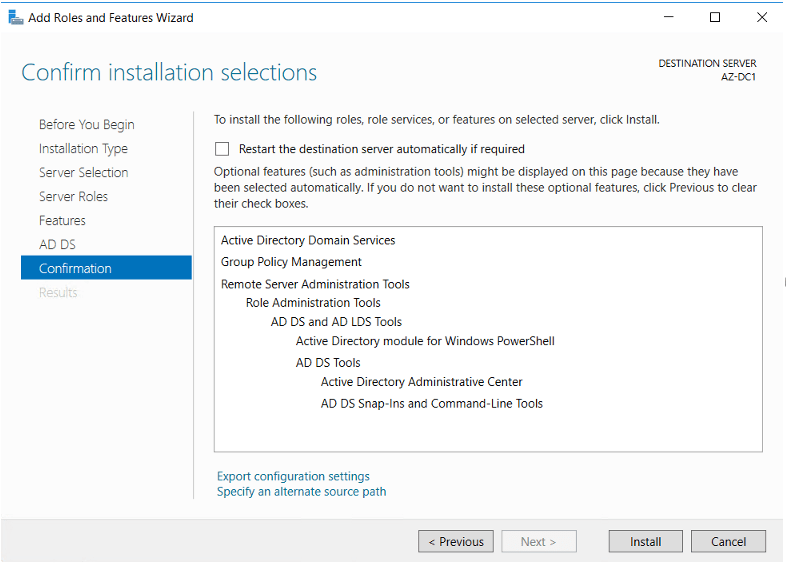Viewport: 786px width, 564px height.
Task: Maximize the wizard window
Action: click(x=715, y=17)
